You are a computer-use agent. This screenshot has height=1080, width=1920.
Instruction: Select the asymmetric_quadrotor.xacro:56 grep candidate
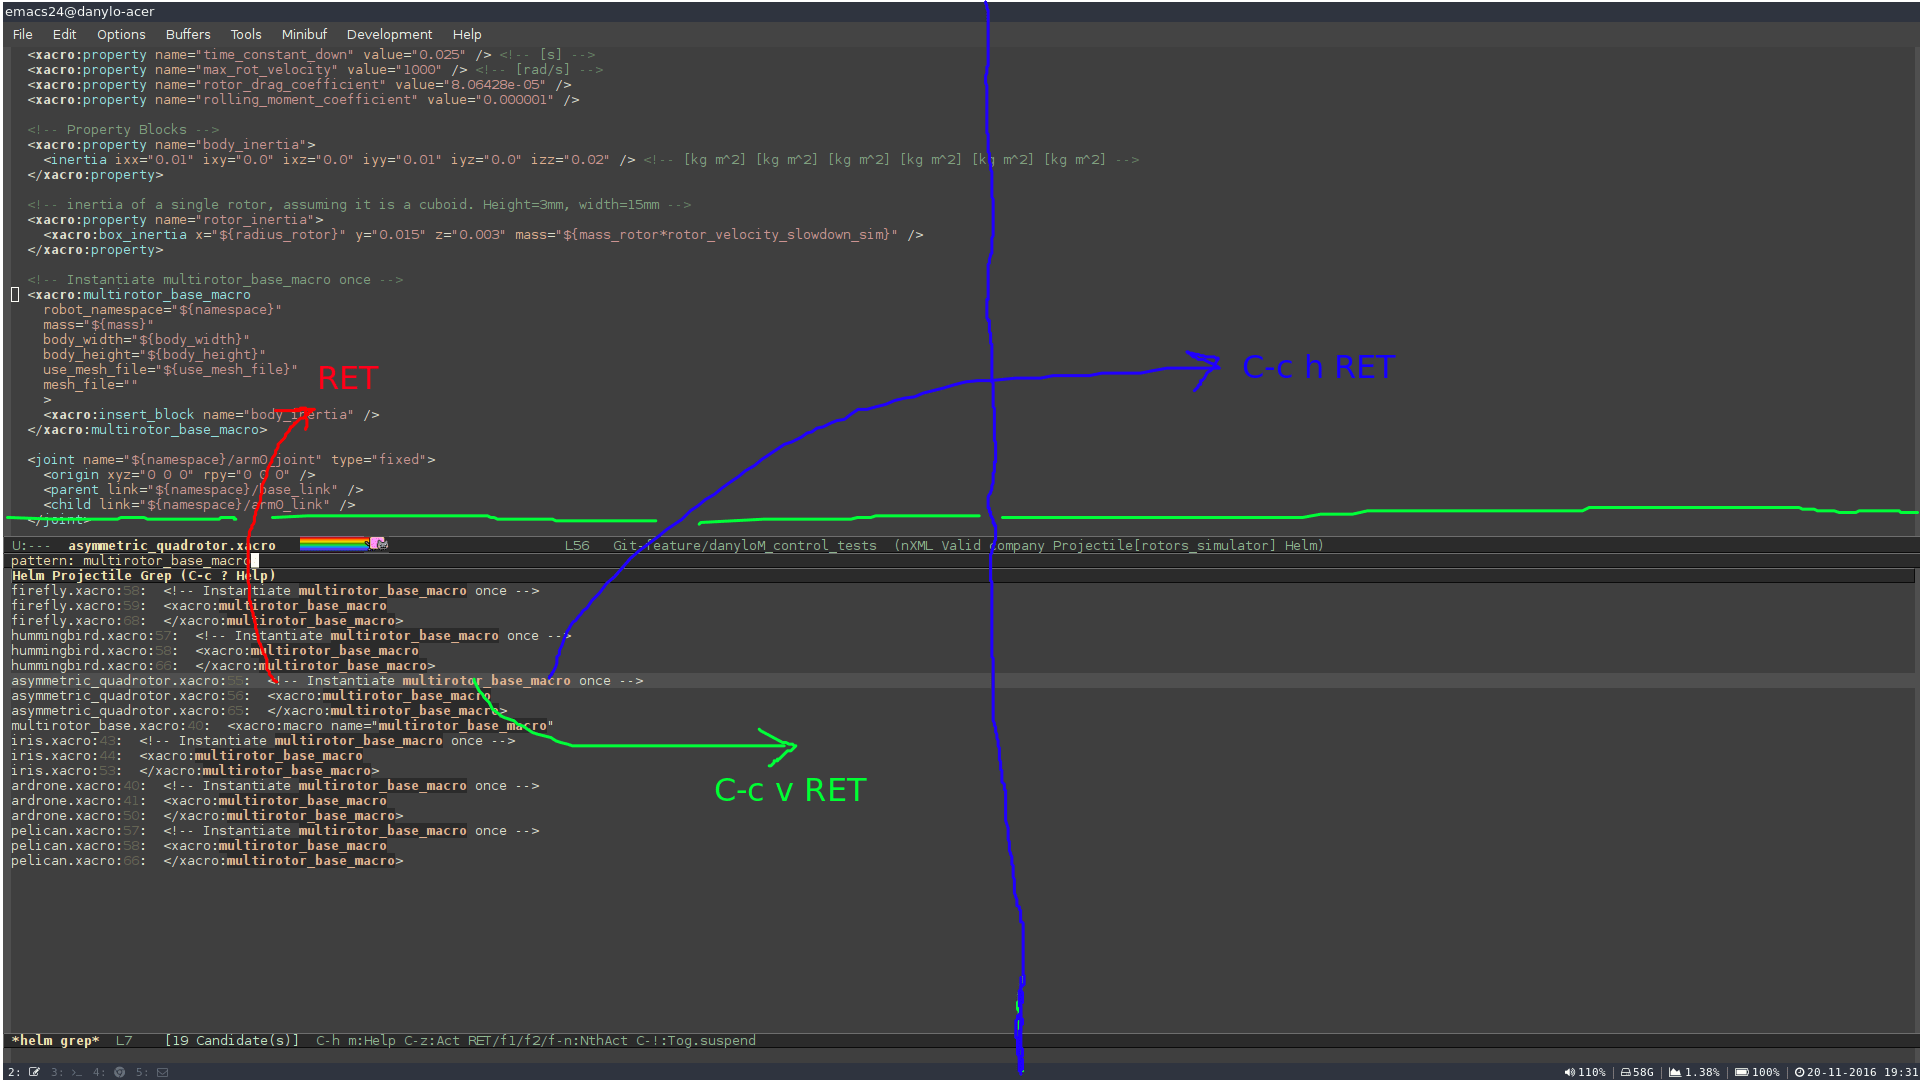click(250, 695)
